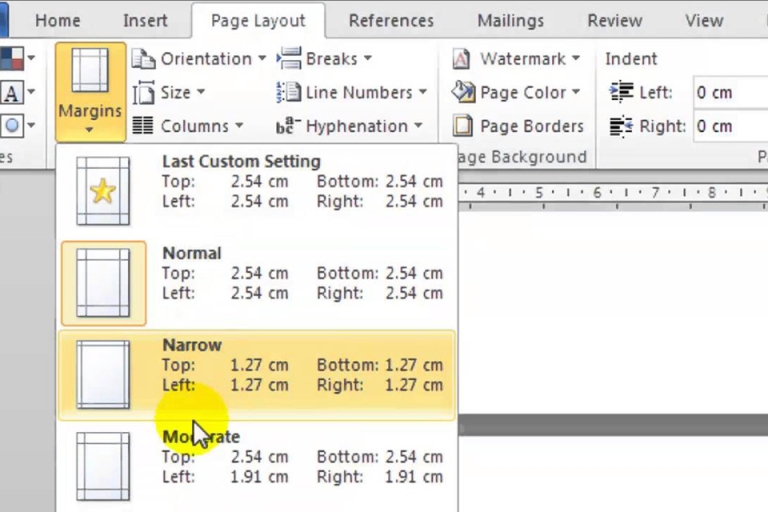Click the Size page icon
The width and height of the screenshot is (768, 512).
tap(144, 93)
